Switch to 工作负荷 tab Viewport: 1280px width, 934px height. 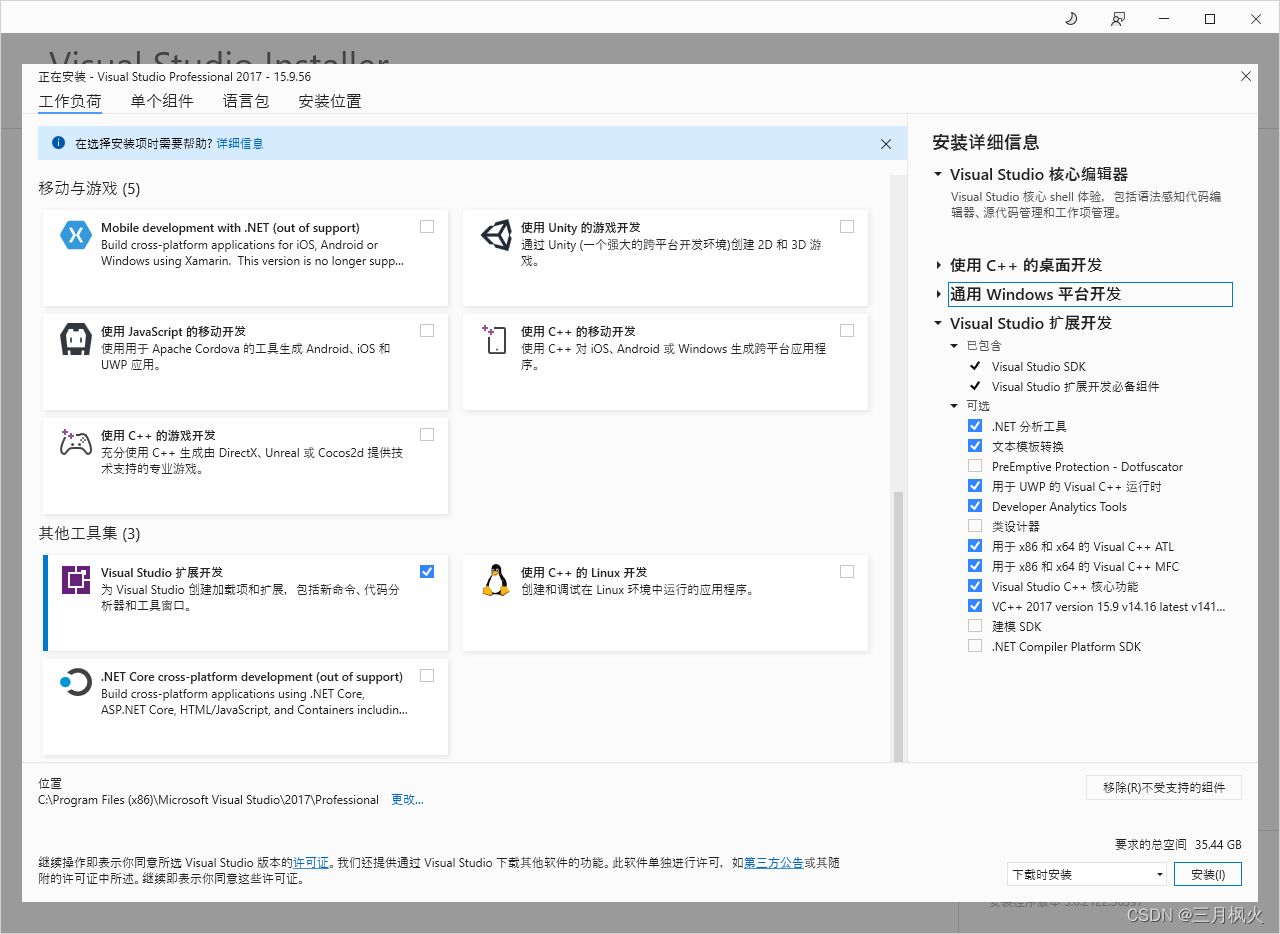click(x=70, y=101)
